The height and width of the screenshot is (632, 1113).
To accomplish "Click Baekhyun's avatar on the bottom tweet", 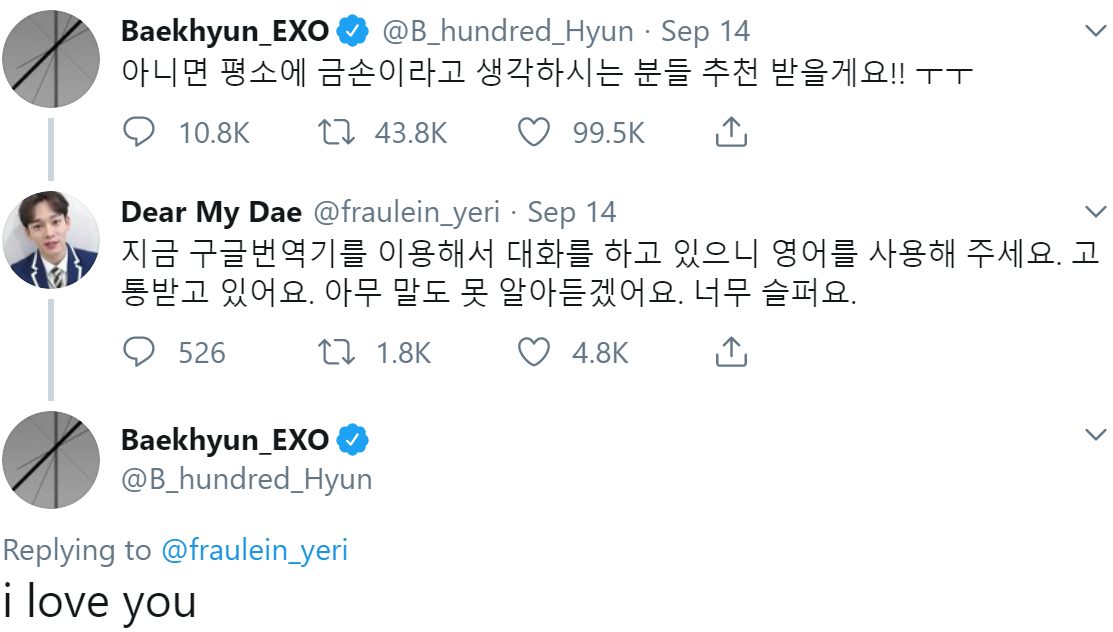I will tap(50, 459).
